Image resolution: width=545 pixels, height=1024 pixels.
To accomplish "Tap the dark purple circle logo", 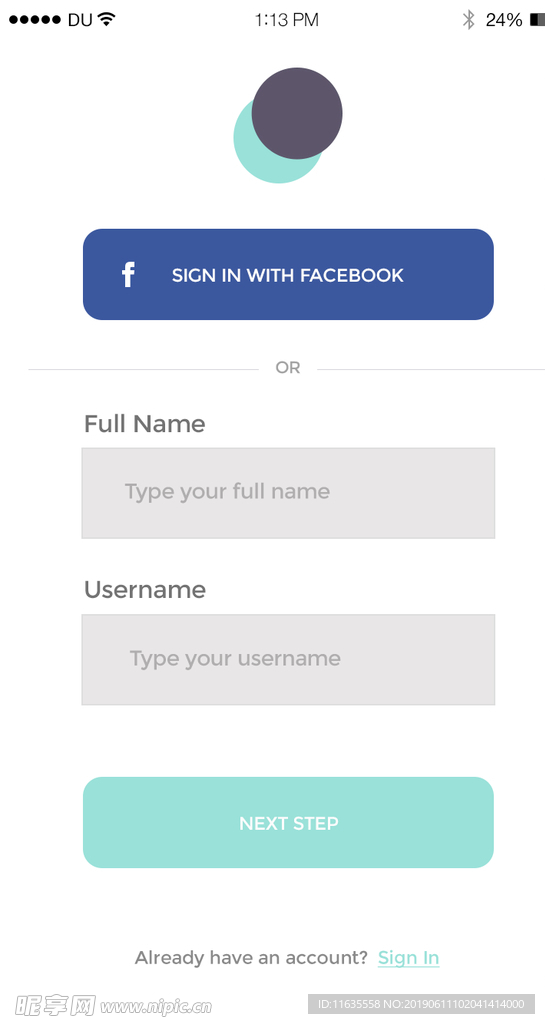I will click(297, 113).
